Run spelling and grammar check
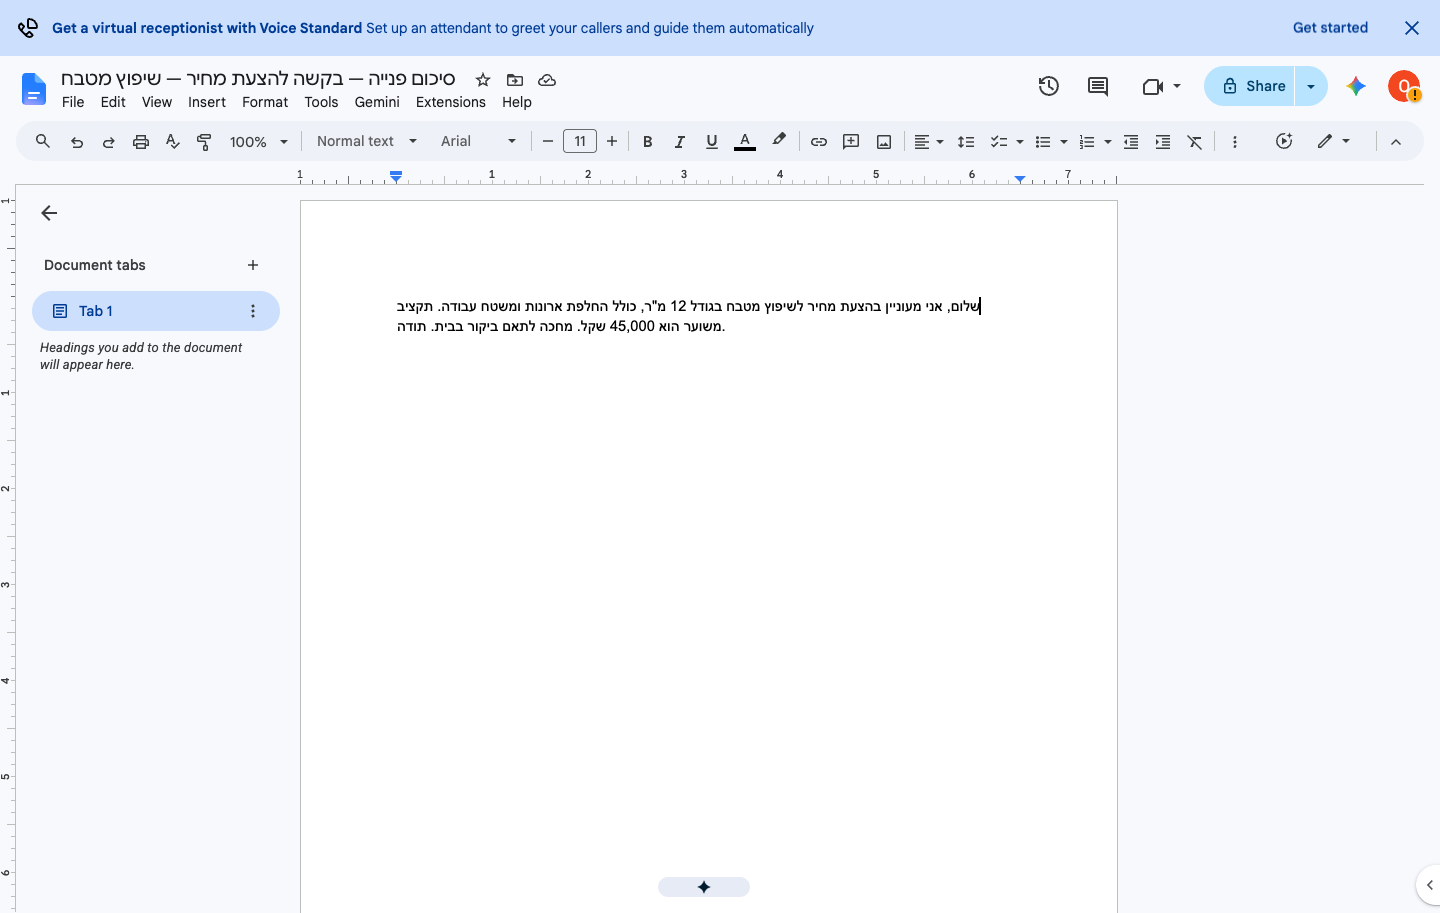Image resolution: width=1440 pixels, height=913 pixels. click(173, 142)
